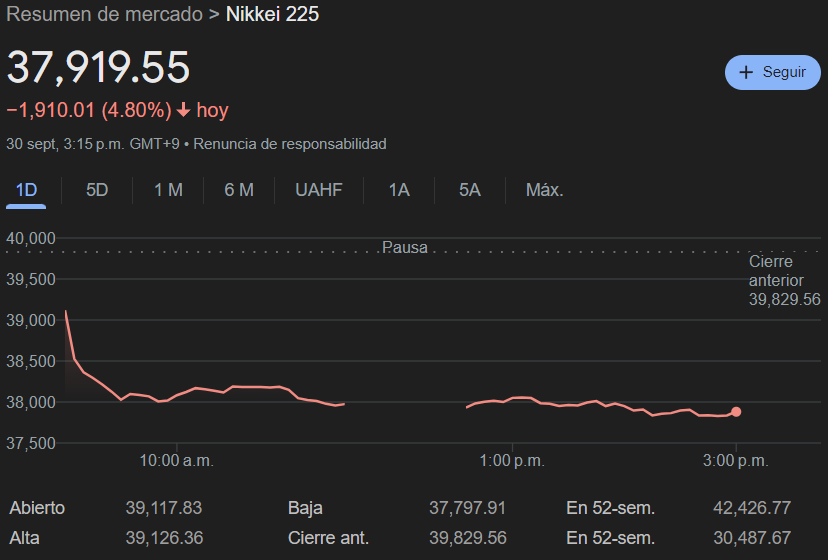Click the 39,000 y-axis label
This screenshot has height=560, width=828.
pyautogui.click(x=31, y=320)
